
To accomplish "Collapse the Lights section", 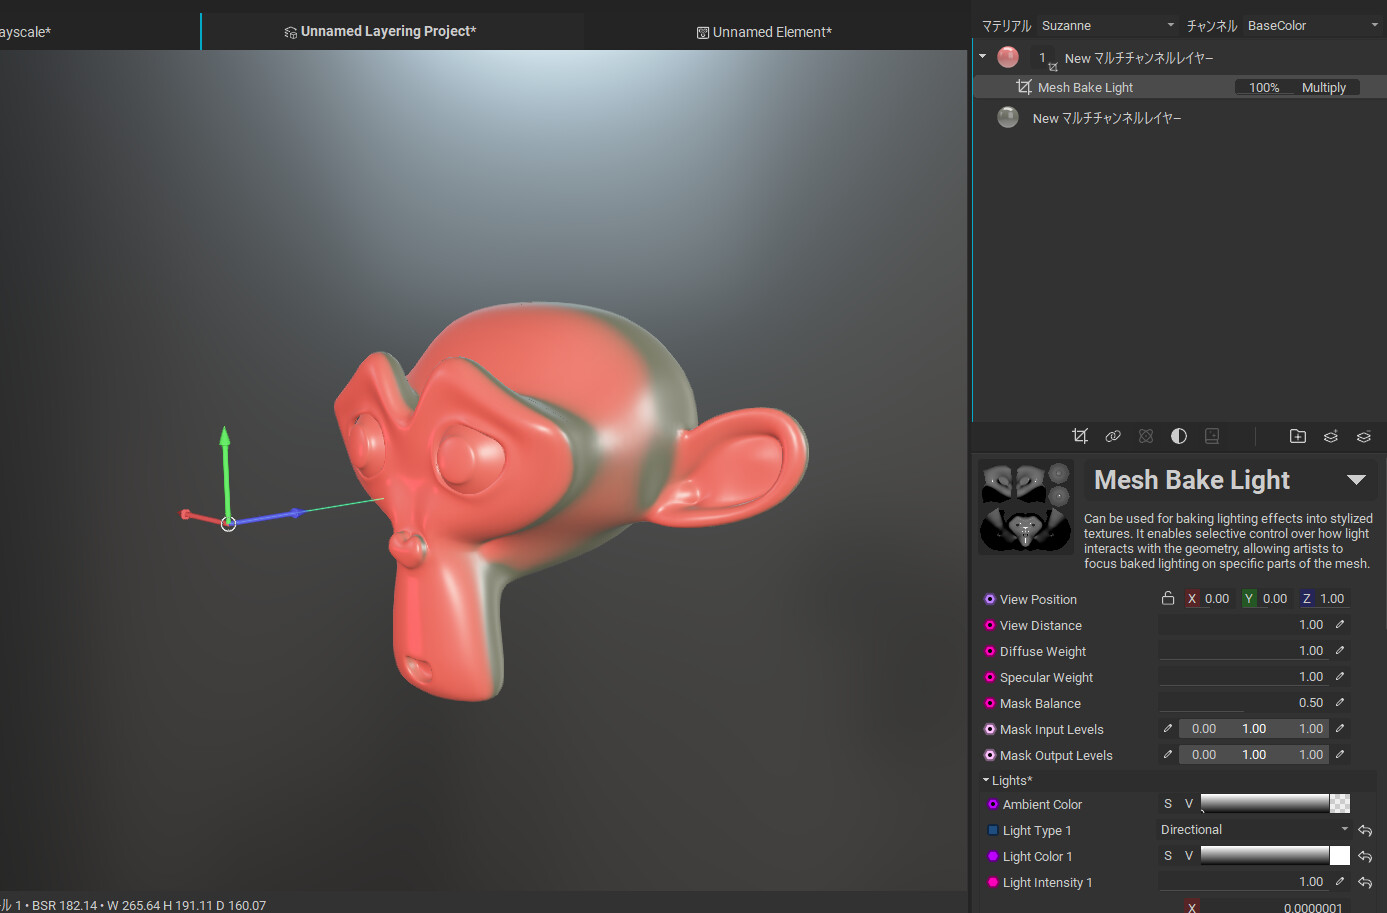I will coord(986,781).
